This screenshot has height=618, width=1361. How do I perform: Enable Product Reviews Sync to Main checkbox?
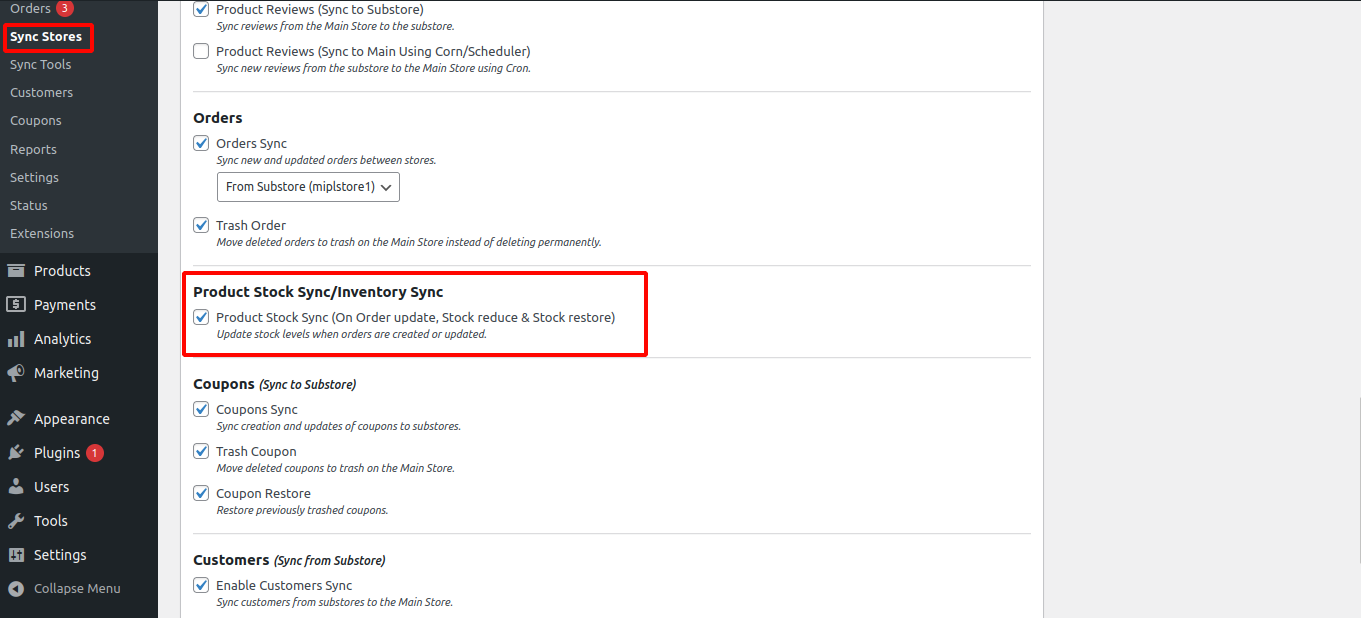[x=201, y=51]
